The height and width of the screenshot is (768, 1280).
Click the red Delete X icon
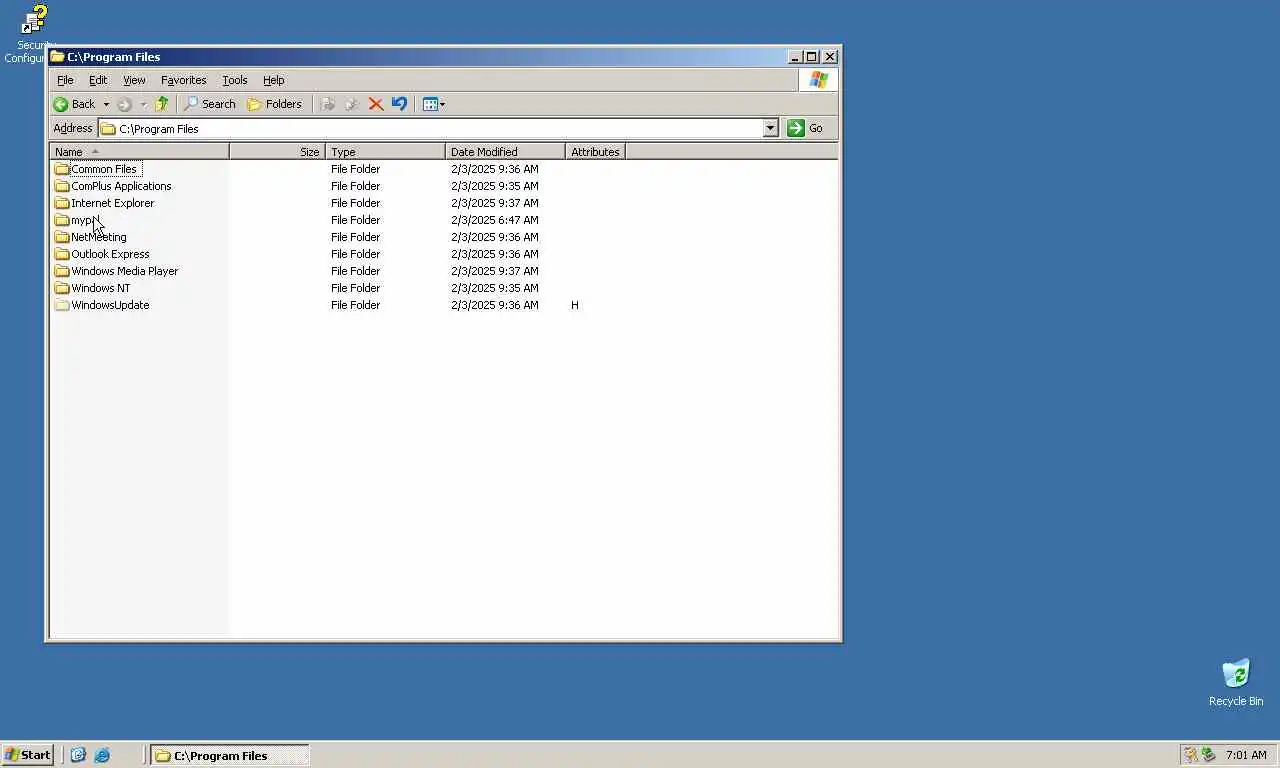point(376,104)
